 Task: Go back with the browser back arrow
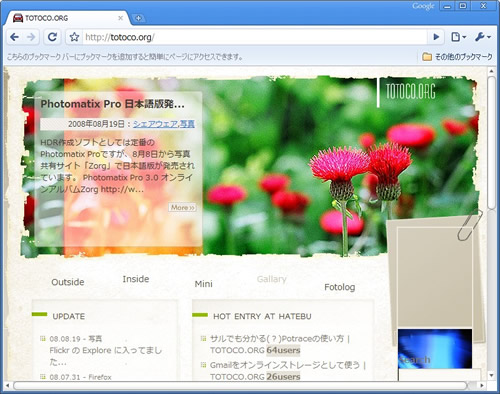point(14,37)
